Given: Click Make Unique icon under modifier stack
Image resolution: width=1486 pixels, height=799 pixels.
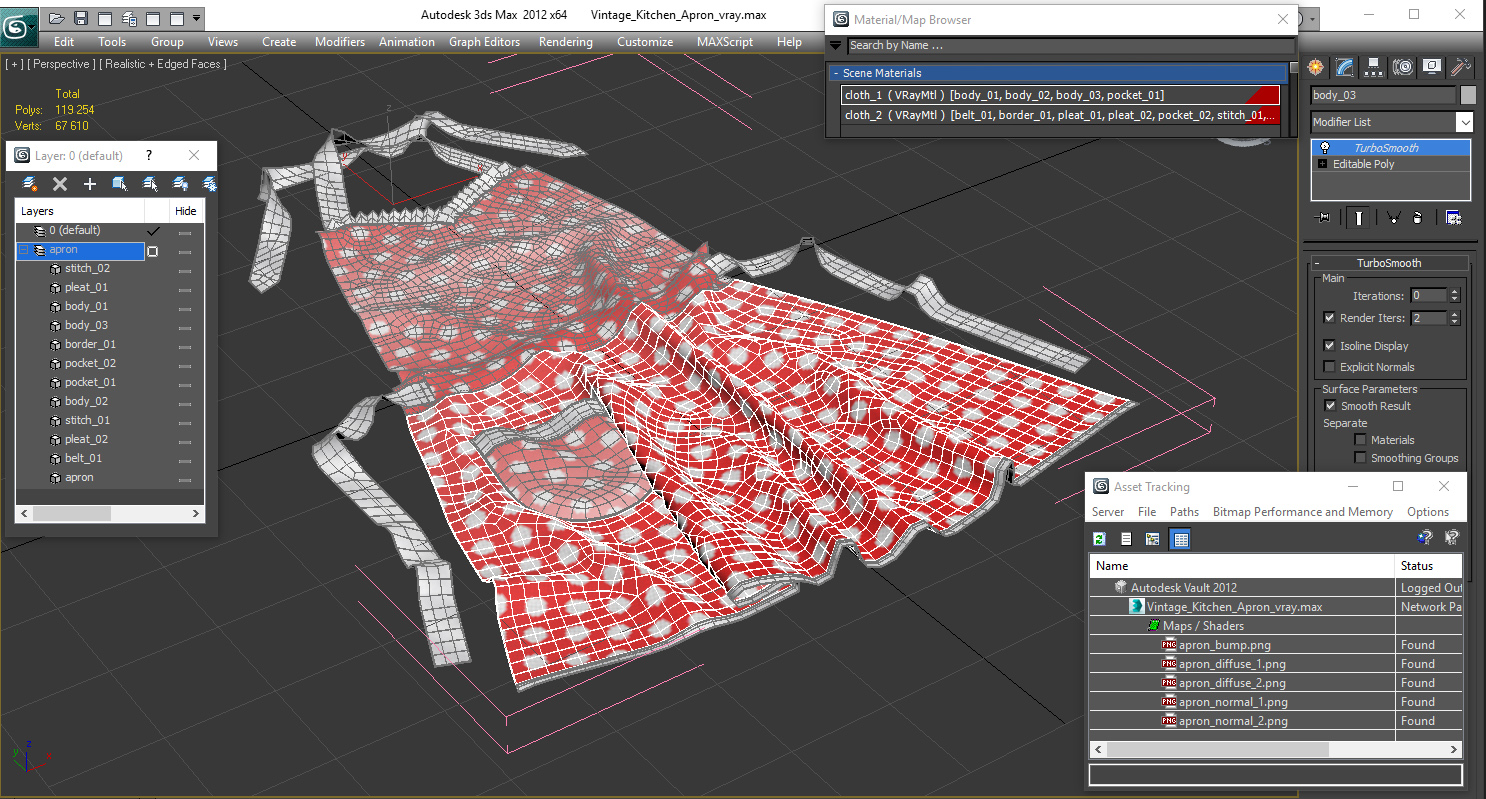Looking at the screenshot, I should pos(1392,218).
